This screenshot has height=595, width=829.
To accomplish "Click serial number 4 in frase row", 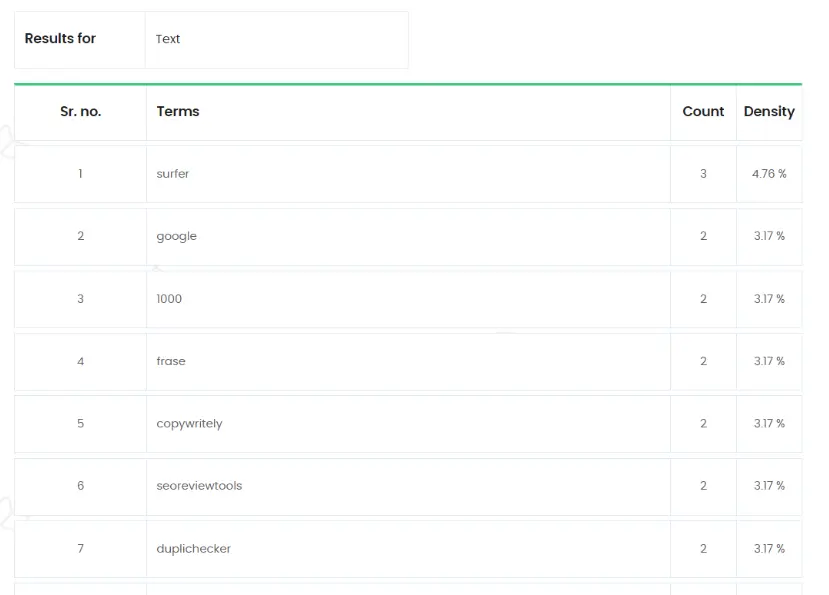I will coord(80,361).
